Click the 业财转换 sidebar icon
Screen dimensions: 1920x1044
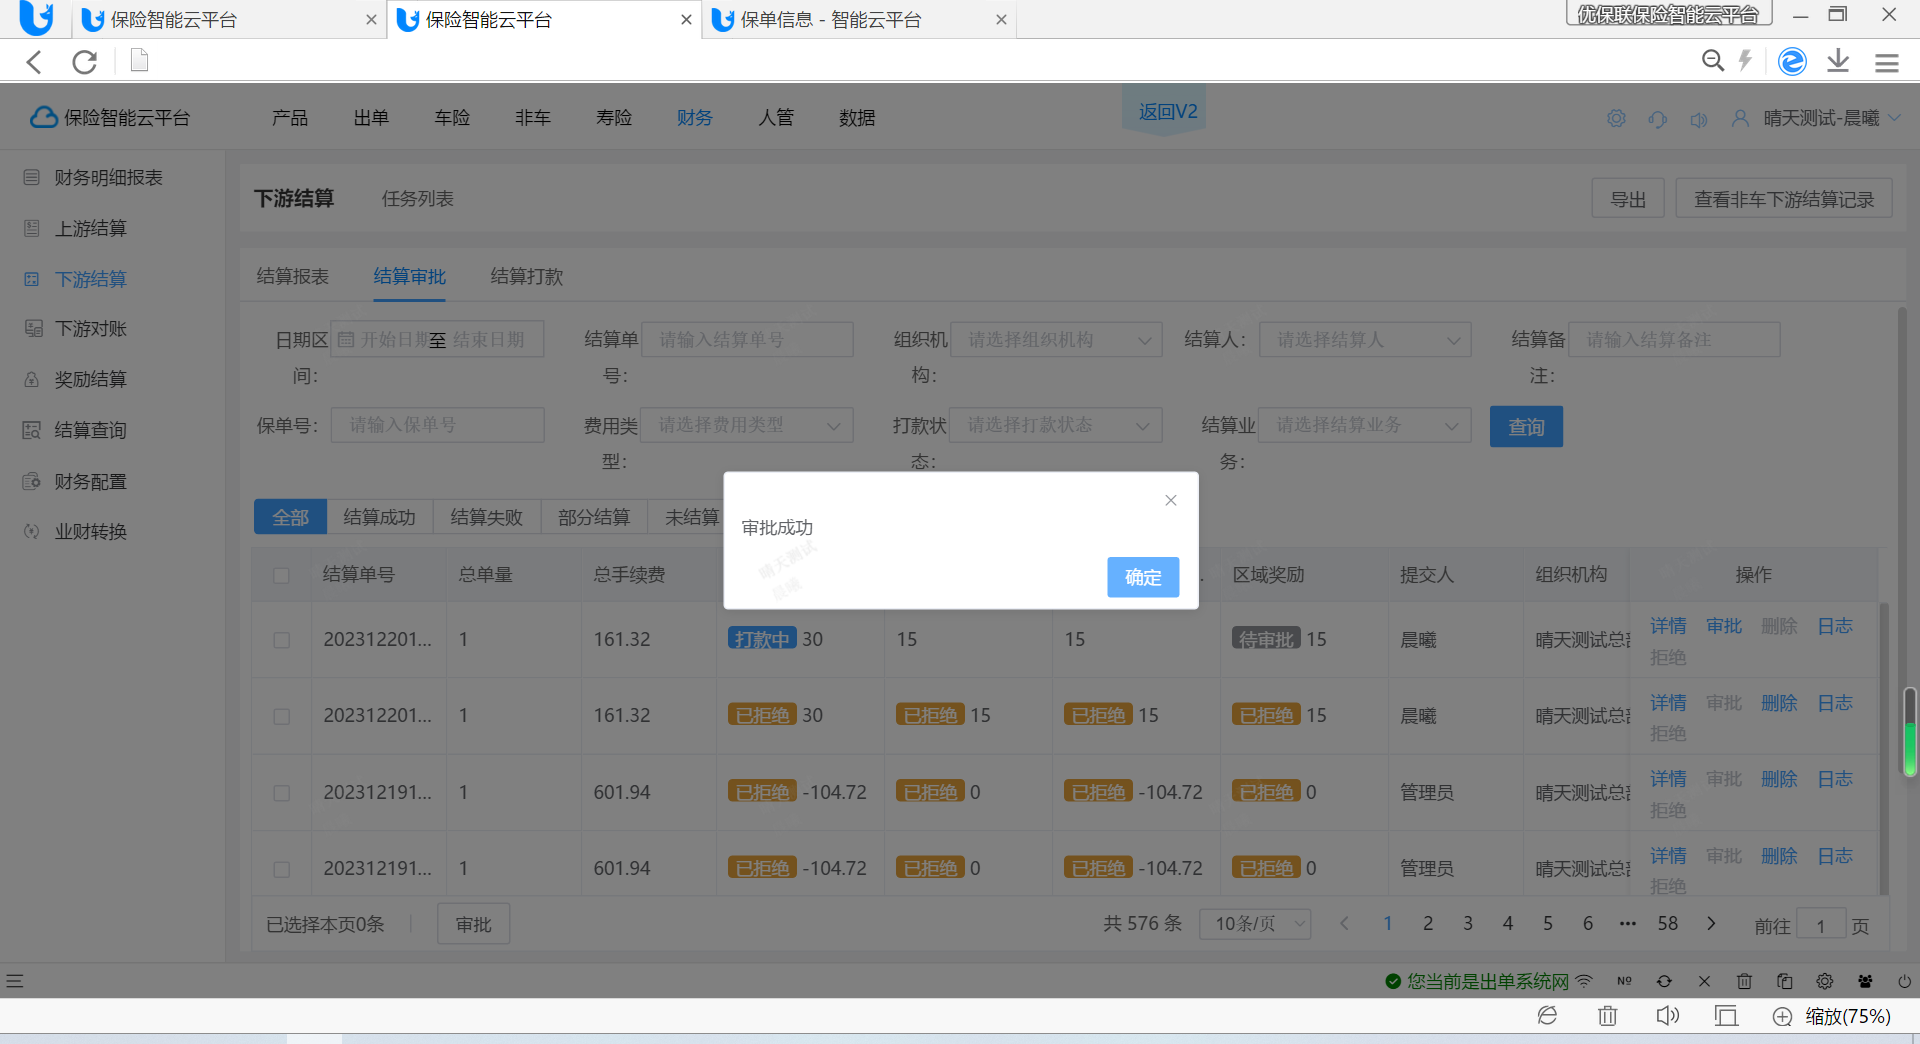tap(32, 531)
